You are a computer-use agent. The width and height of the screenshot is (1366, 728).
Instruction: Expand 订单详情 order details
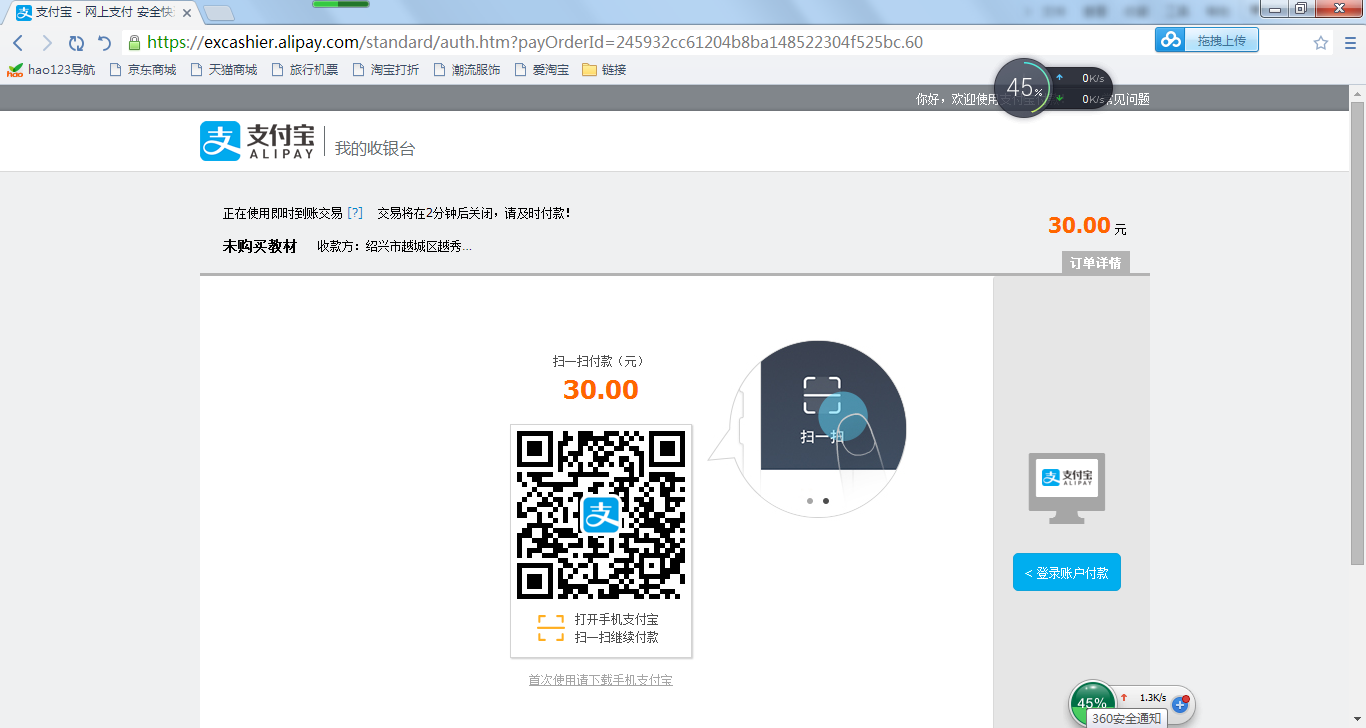(x=1095, y=263)
